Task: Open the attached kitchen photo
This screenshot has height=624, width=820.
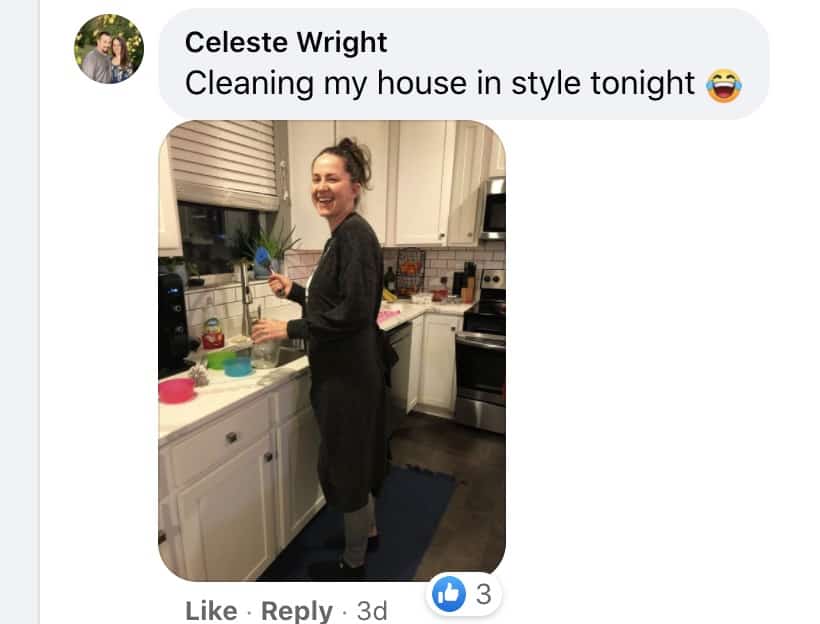Action: 332,350
